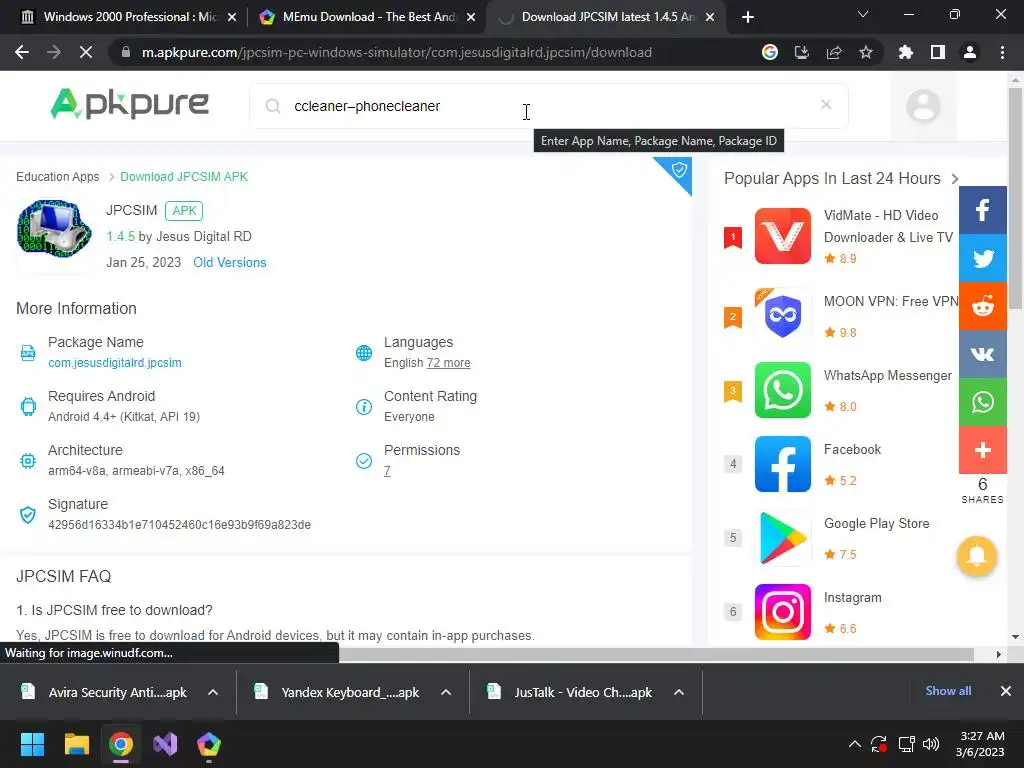Image resolution: width=1024 pixels, height=768 pixels.
Task: Toggle Chrome side panel
Action: point(938,52)
